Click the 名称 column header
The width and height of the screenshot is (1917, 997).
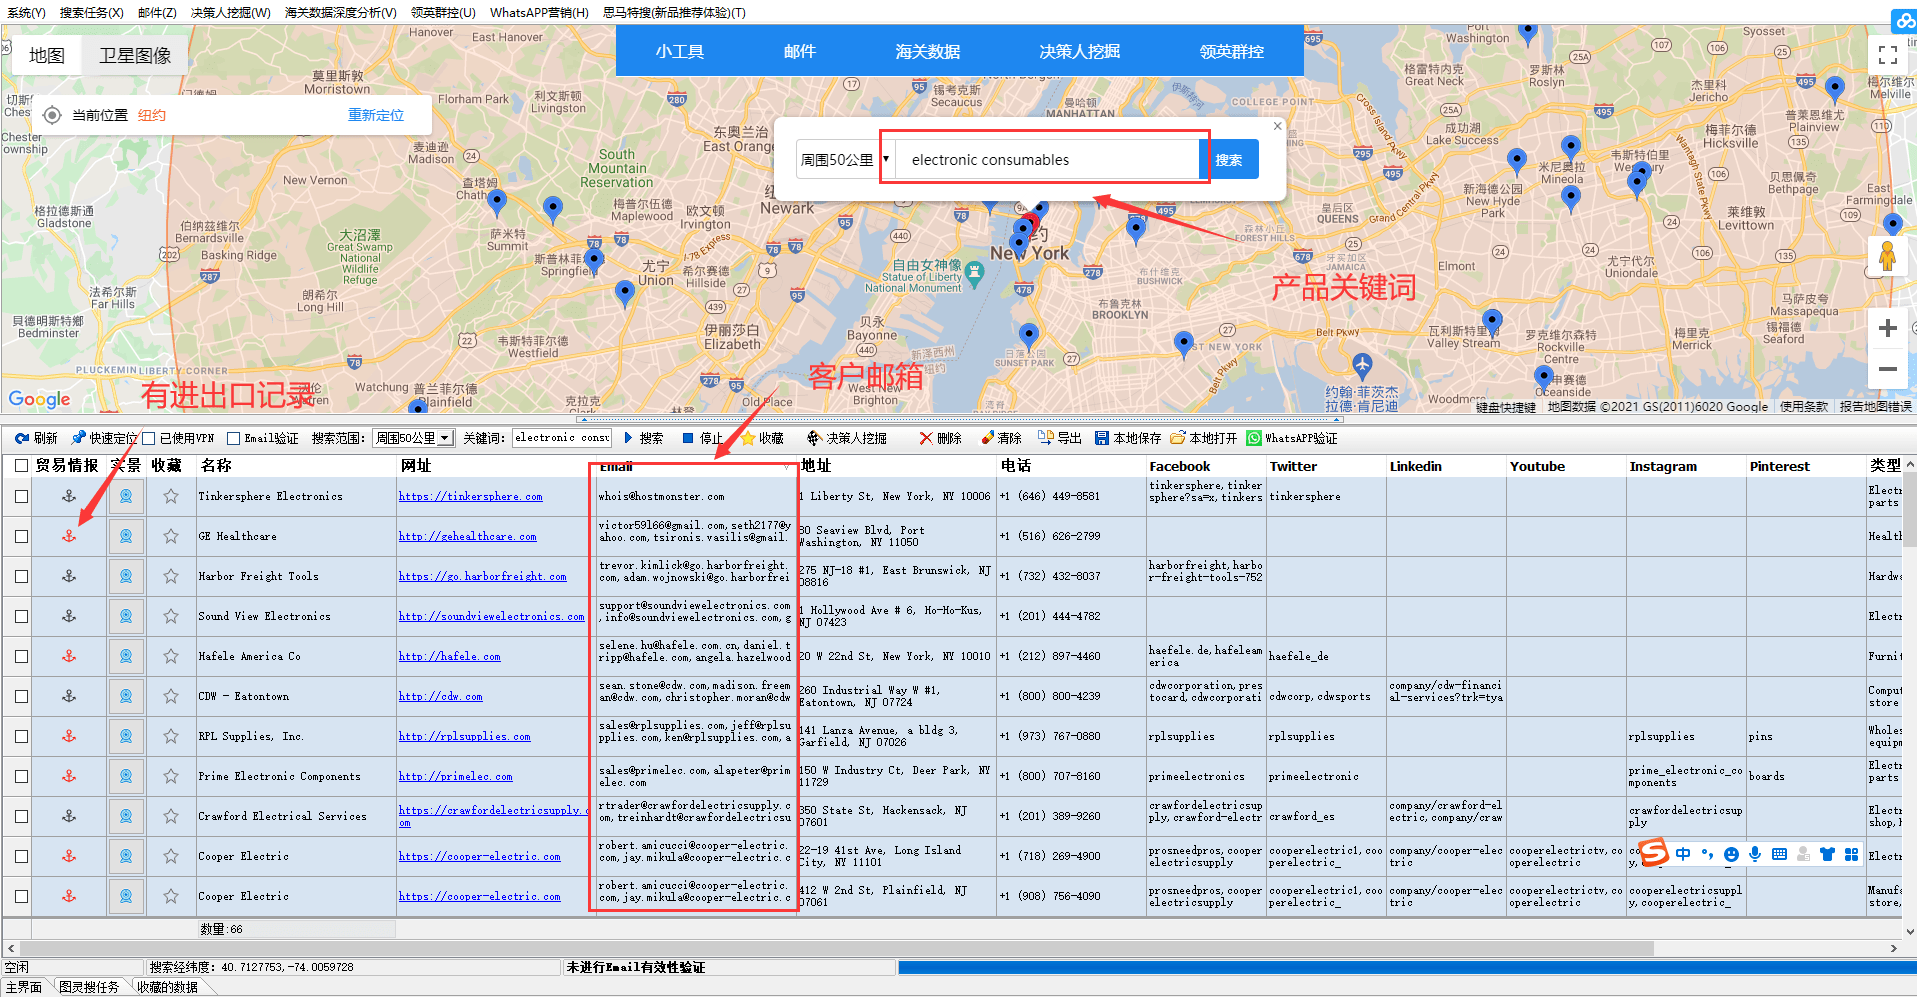point(216,466)
